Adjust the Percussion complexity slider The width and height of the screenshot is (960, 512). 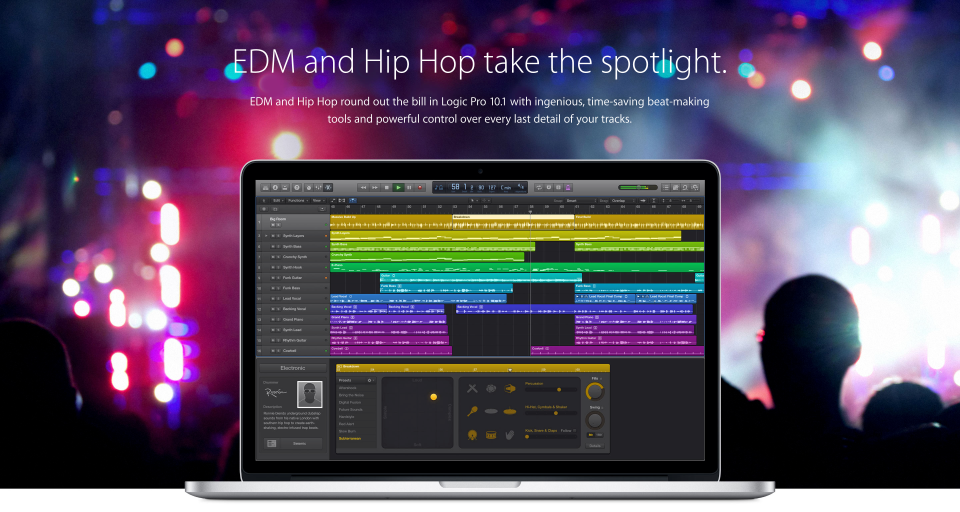click(x=551, y=390)
